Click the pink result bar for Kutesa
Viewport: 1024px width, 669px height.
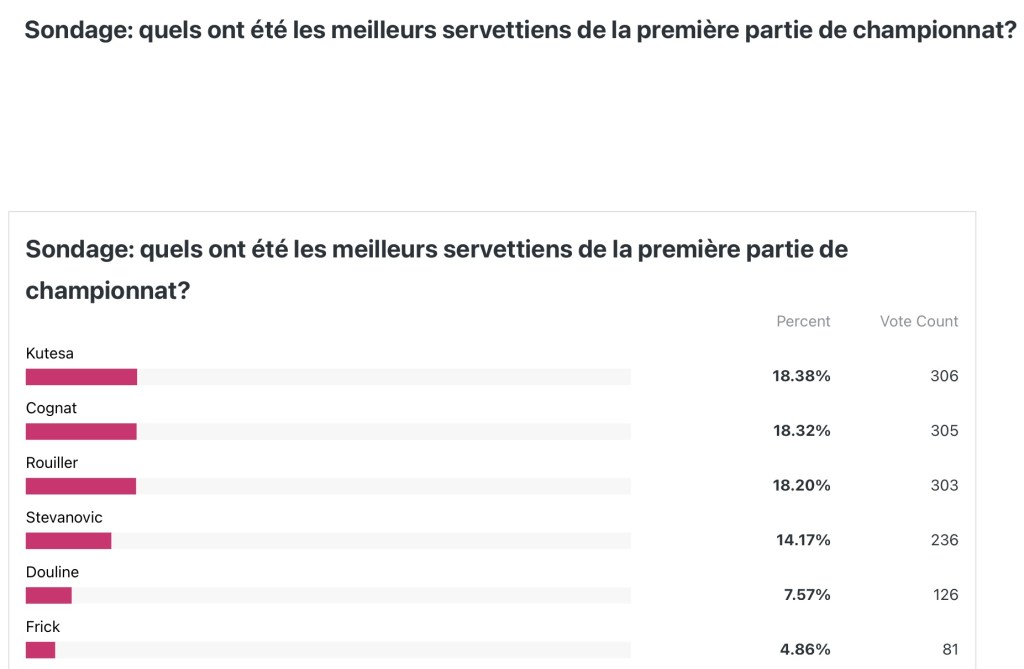coord(81,377)
